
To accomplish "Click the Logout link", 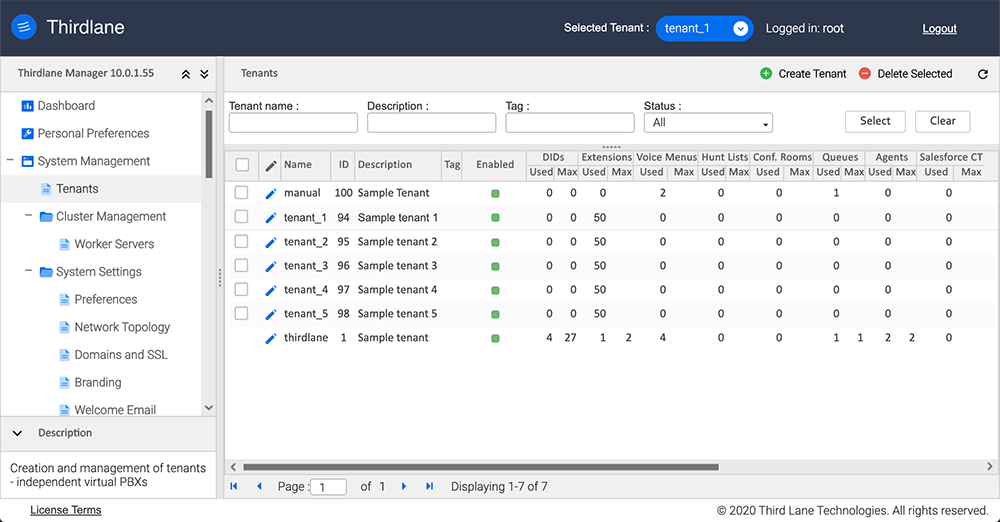I will pyautogui.click(x=939, y=29).
